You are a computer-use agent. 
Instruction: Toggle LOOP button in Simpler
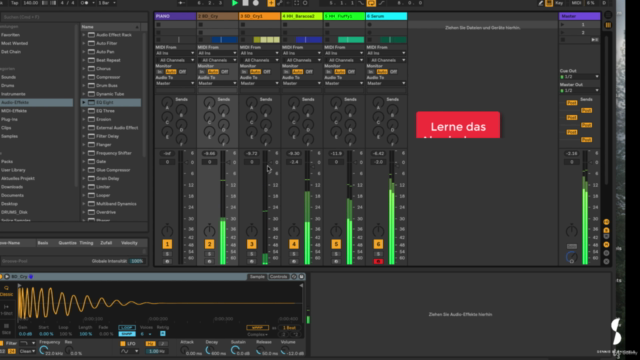127,328
